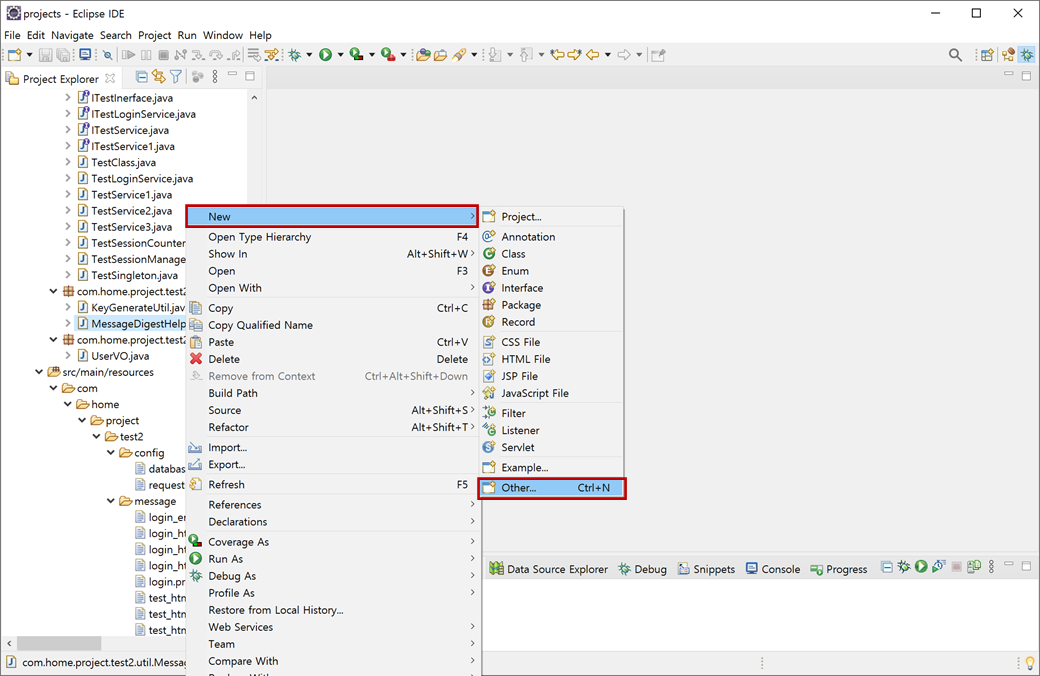Click the Save toolbar icon
This screenshot has width=1040, height=676.
coord(45,55)
